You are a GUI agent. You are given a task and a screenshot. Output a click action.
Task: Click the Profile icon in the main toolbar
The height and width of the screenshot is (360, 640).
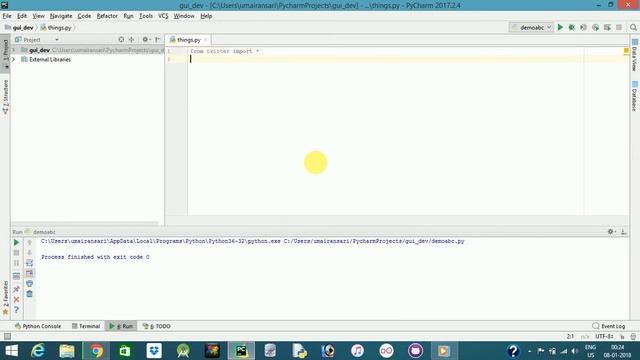pyautogui.click(x=596, y=27)
